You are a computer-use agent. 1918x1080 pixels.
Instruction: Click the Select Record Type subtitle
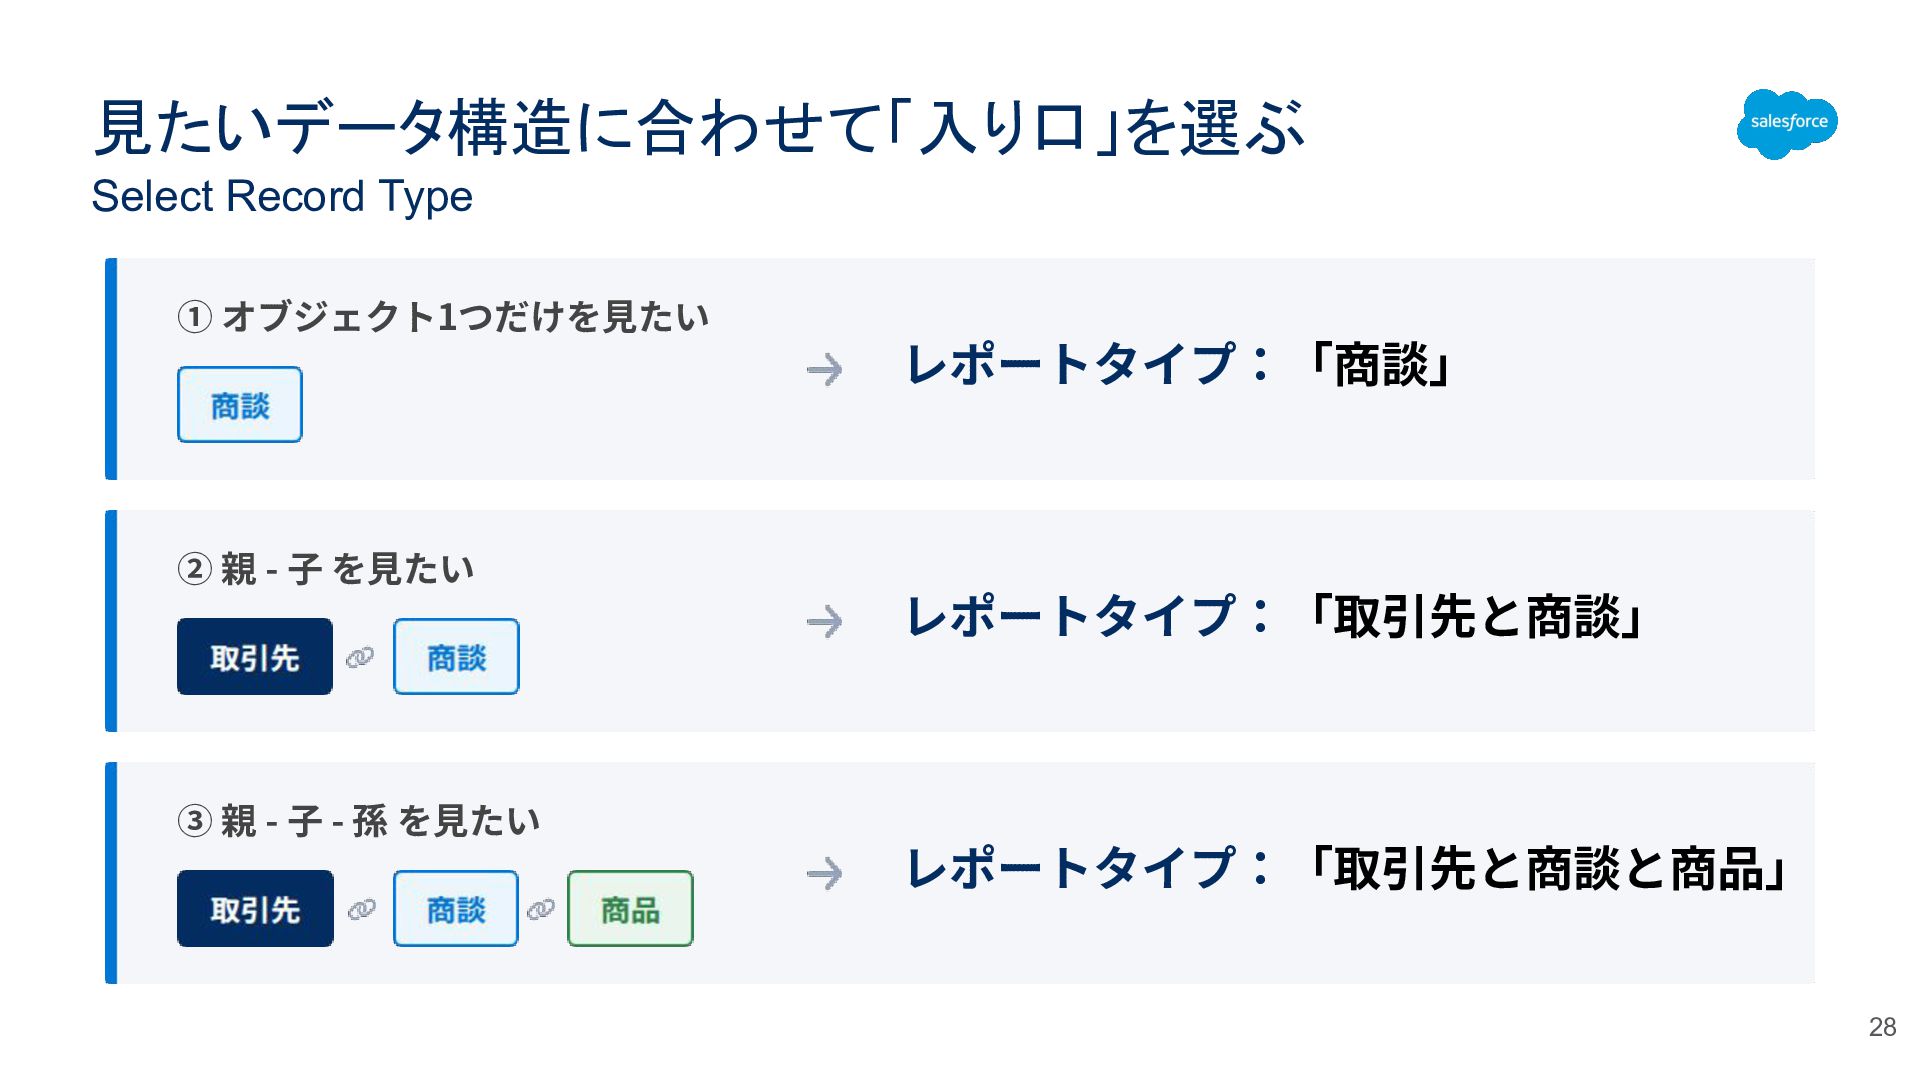[282, 196]
